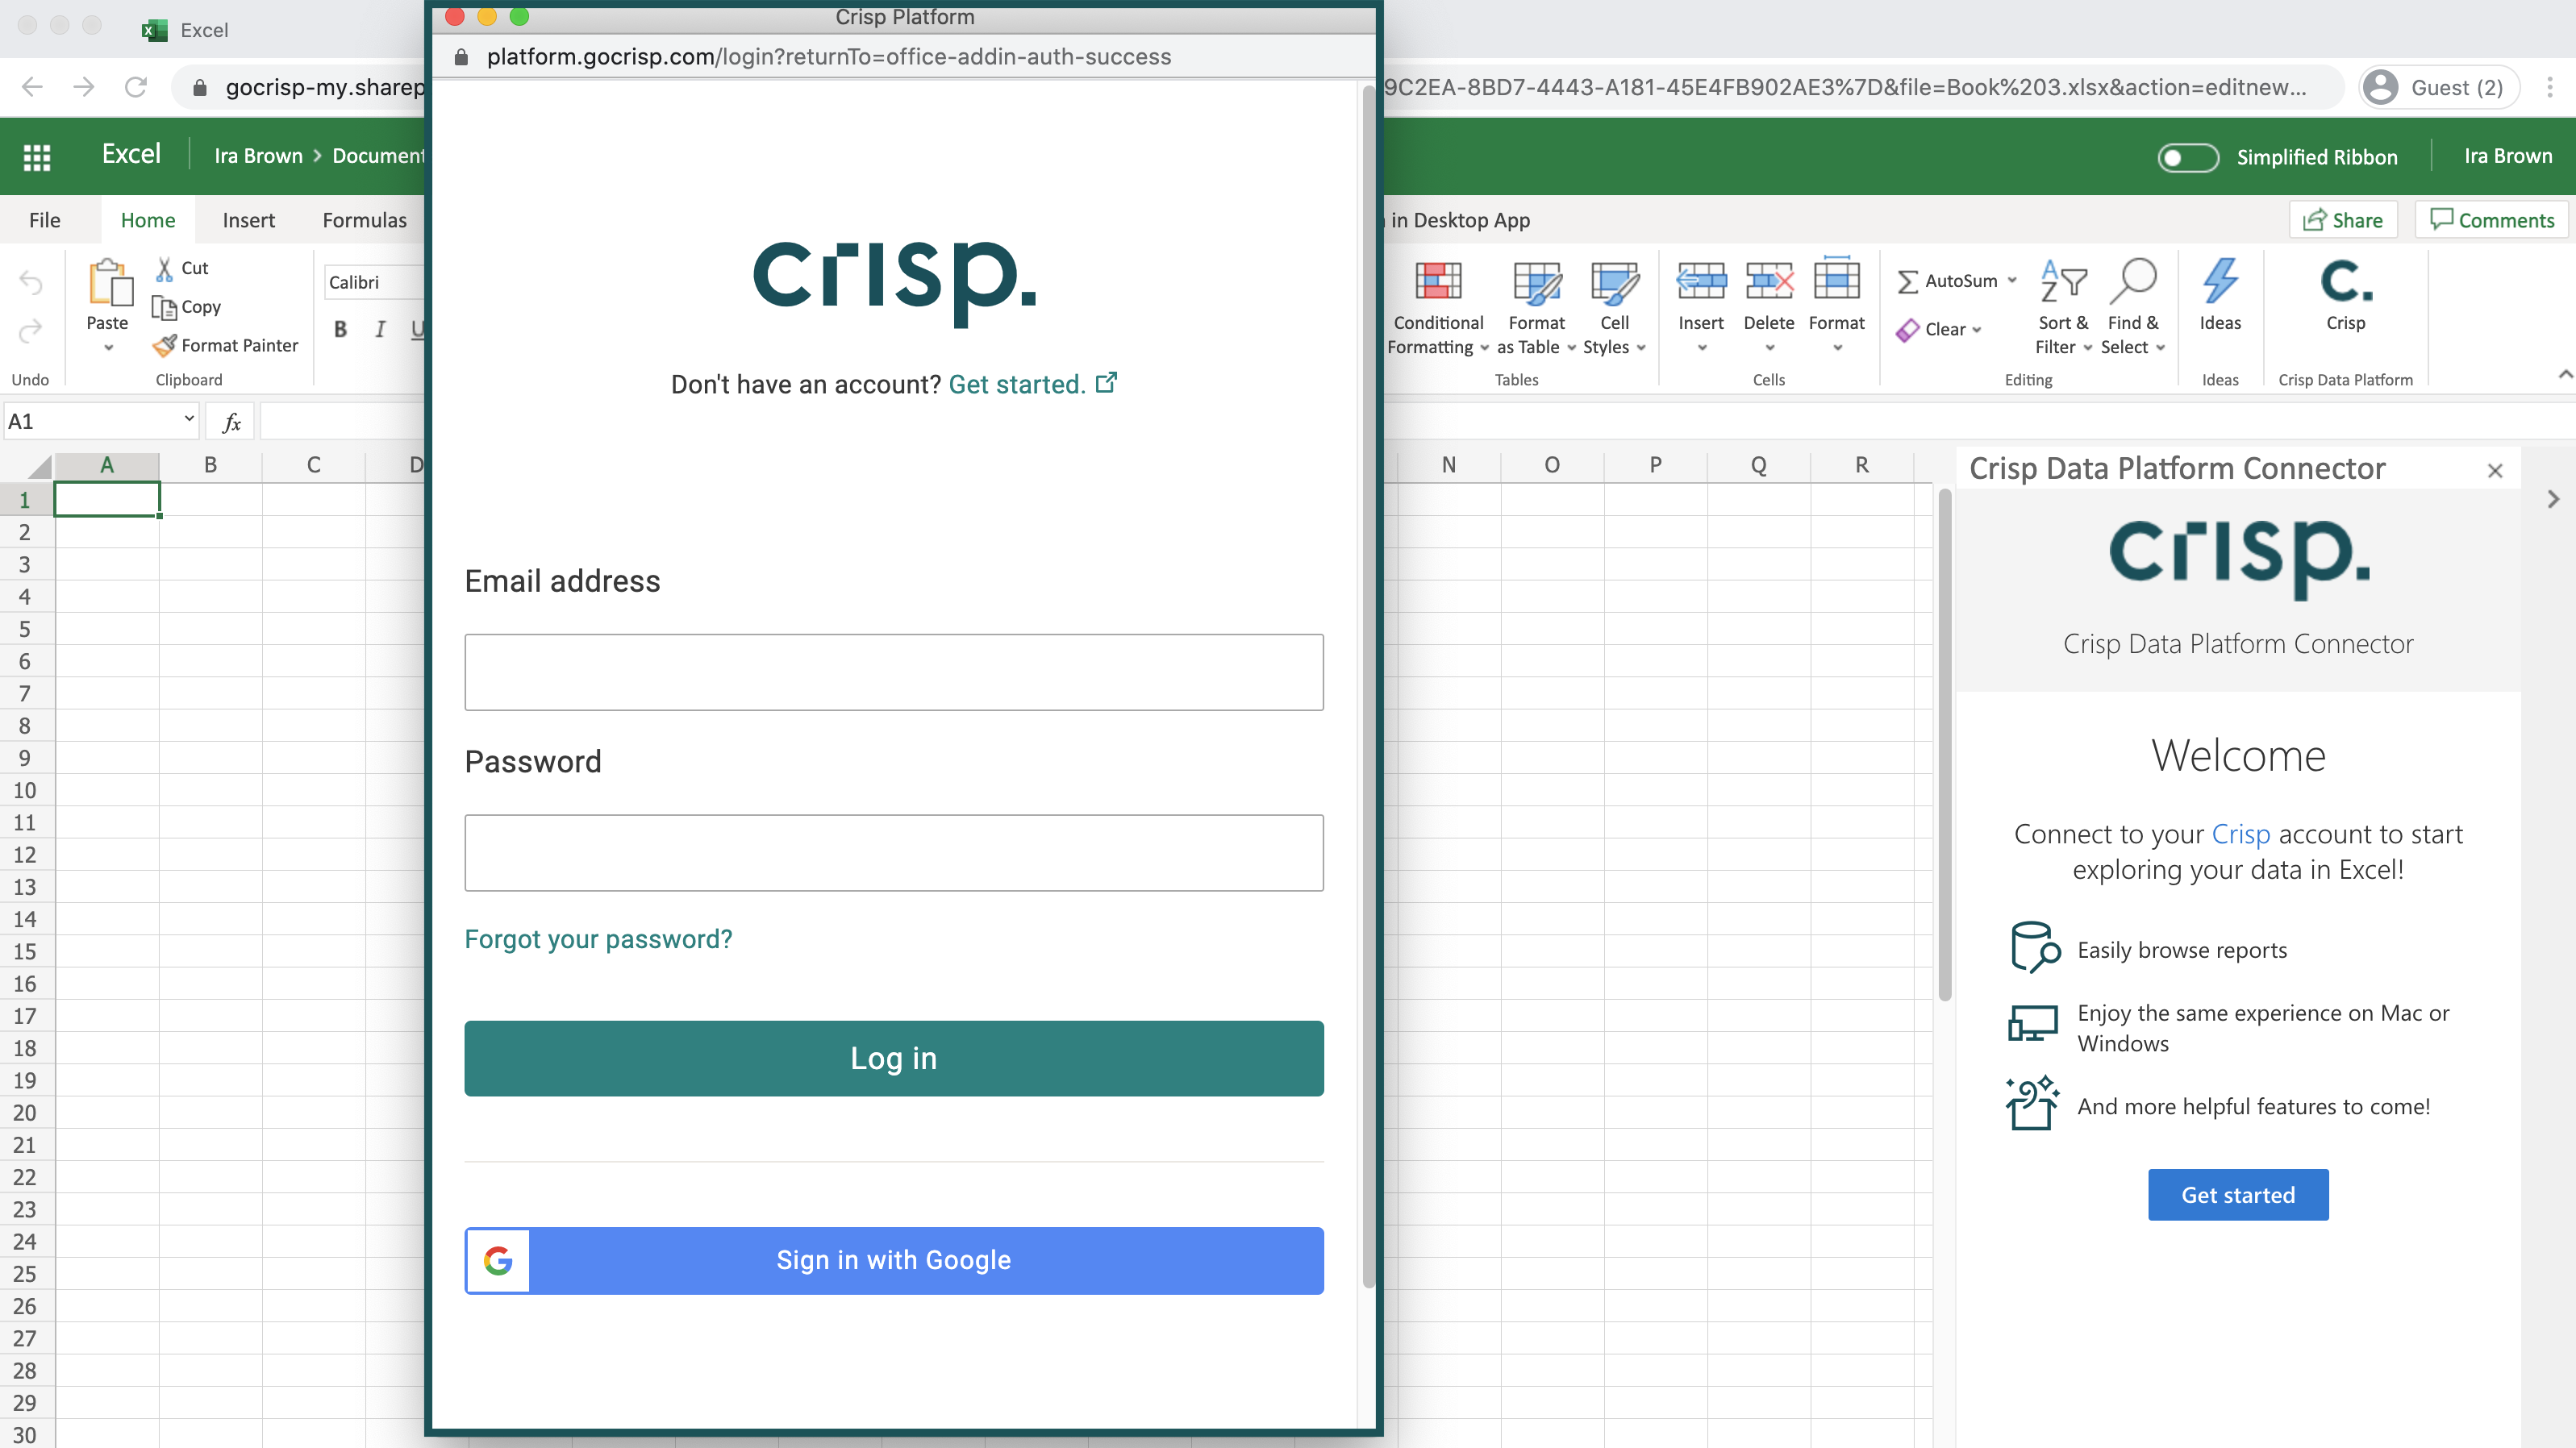Switch to the Insert ribbon tab
The image size is (2576, 1448).
(x=248, y=220)
